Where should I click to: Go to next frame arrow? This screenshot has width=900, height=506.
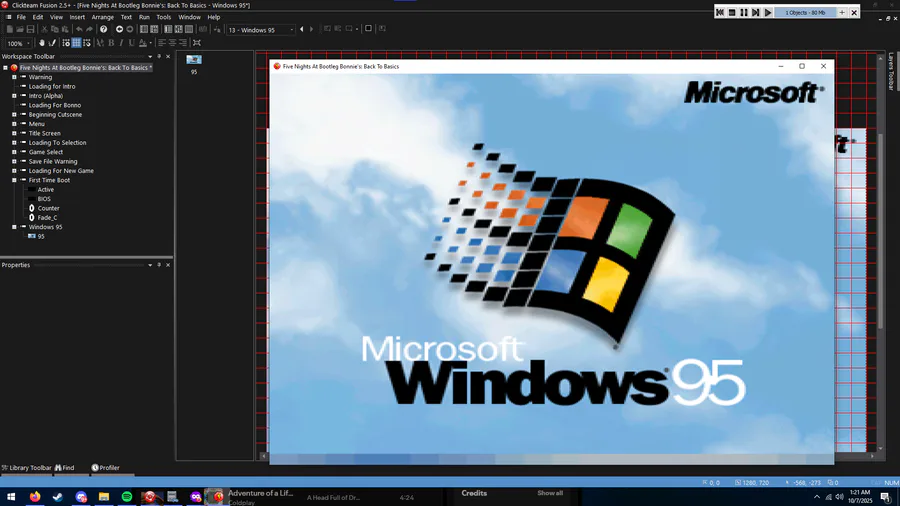click(x=312, y=29)
